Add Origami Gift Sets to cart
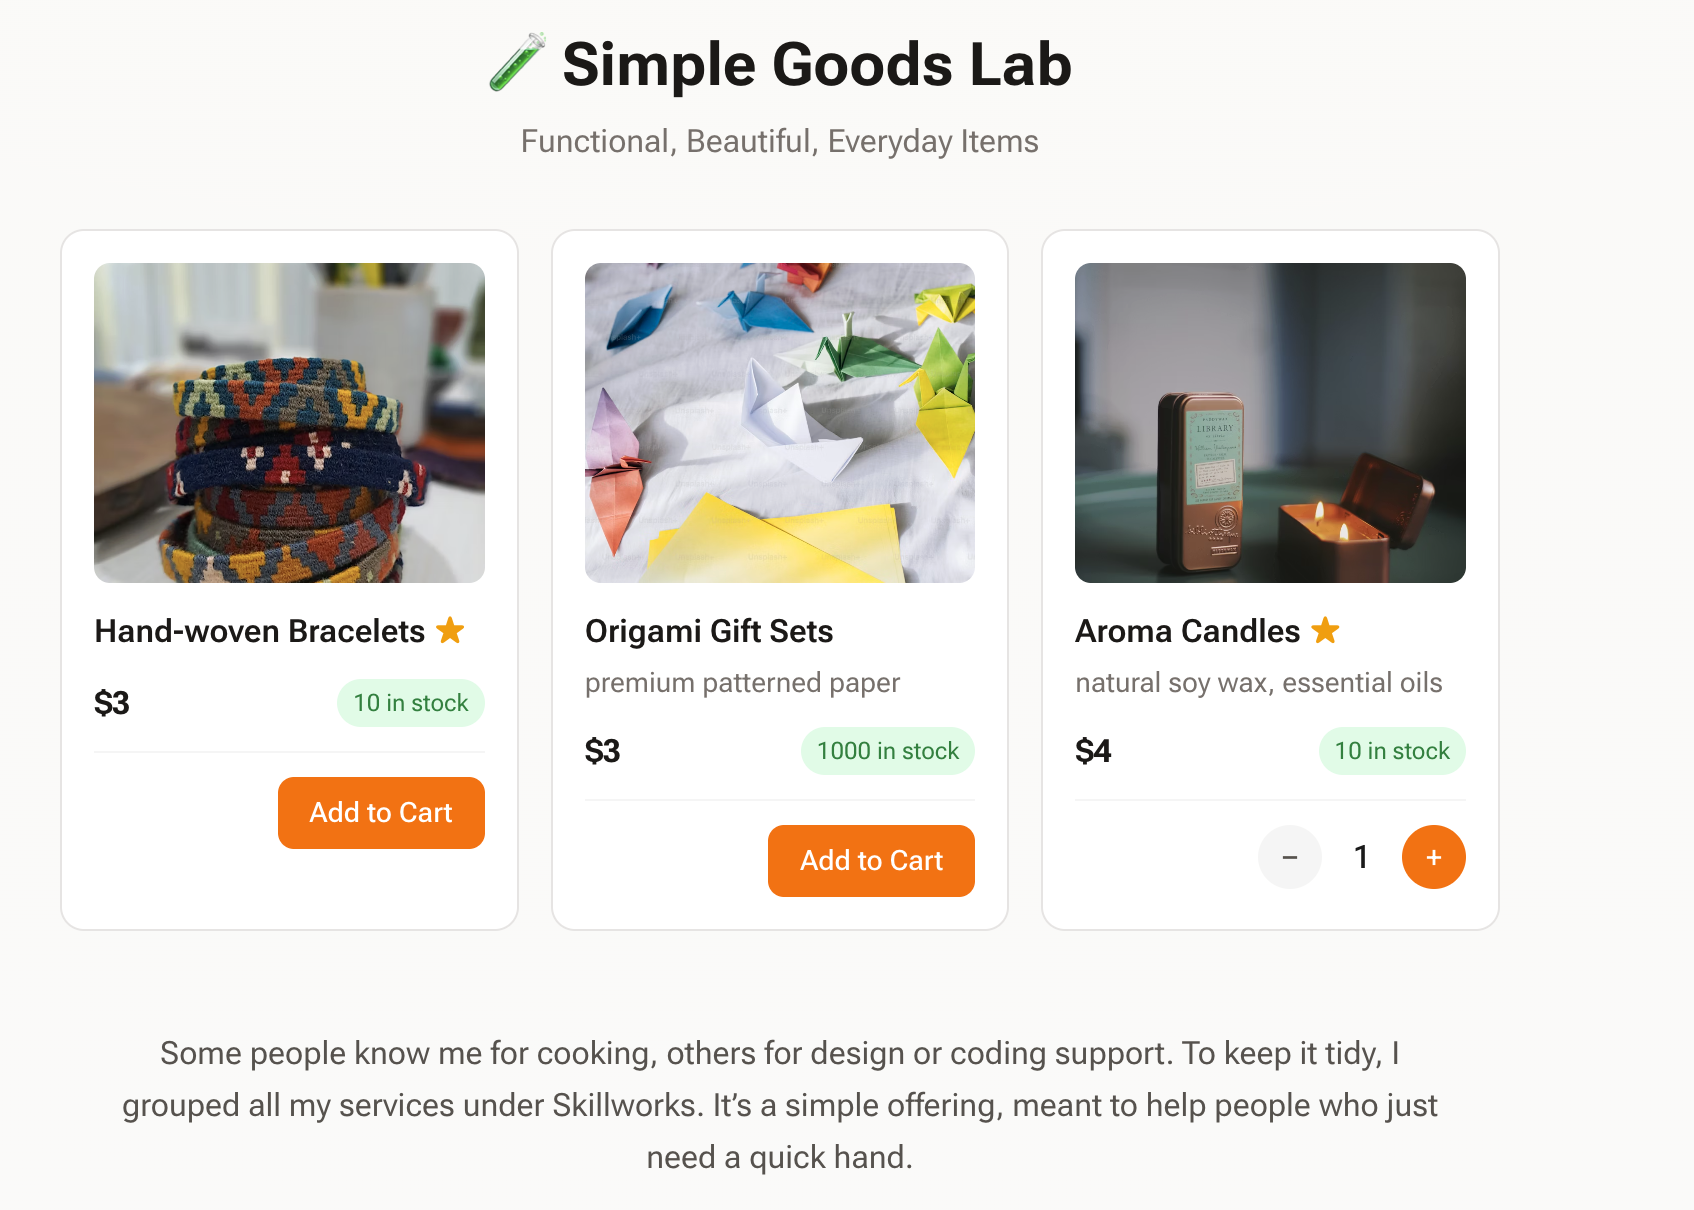 tap(871, 861)
